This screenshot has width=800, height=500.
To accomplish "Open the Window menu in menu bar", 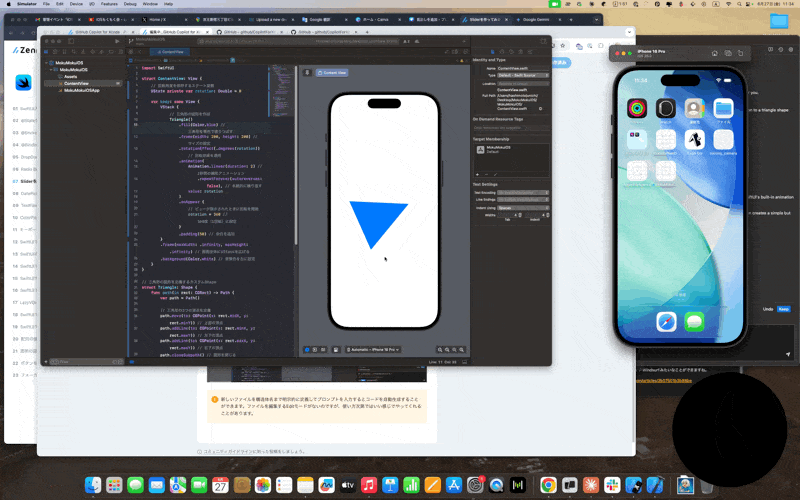I will [x=150, y=4].
